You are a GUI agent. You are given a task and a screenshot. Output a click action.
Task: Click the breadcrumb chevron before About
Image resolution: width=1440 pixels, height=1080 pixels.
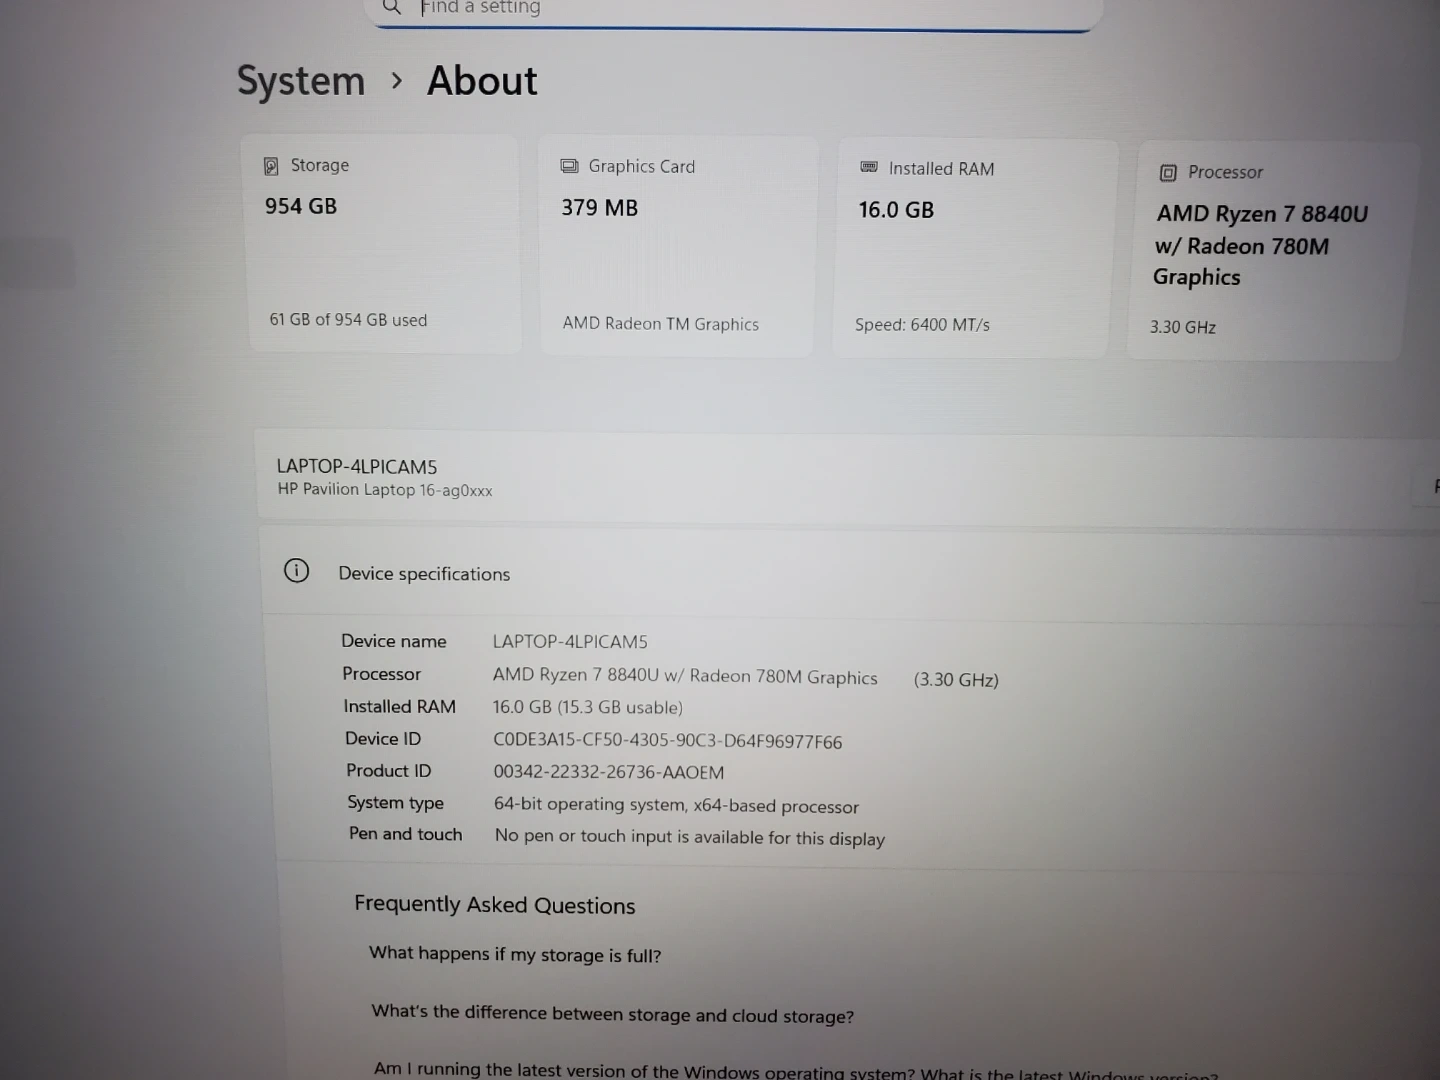click(397, 81)
